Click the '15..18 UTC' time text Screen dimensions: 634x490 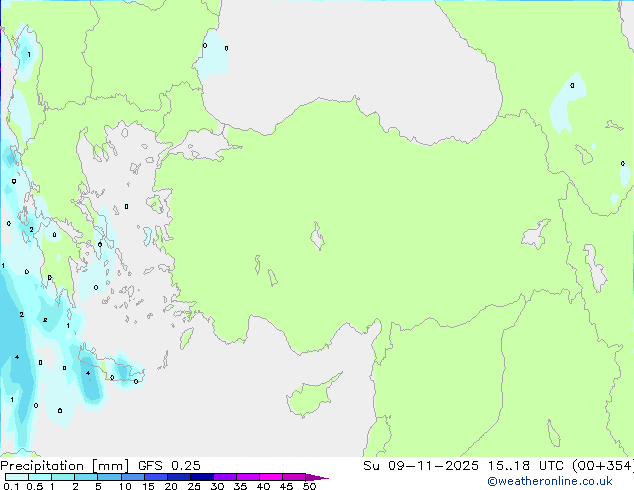point(525,466)
